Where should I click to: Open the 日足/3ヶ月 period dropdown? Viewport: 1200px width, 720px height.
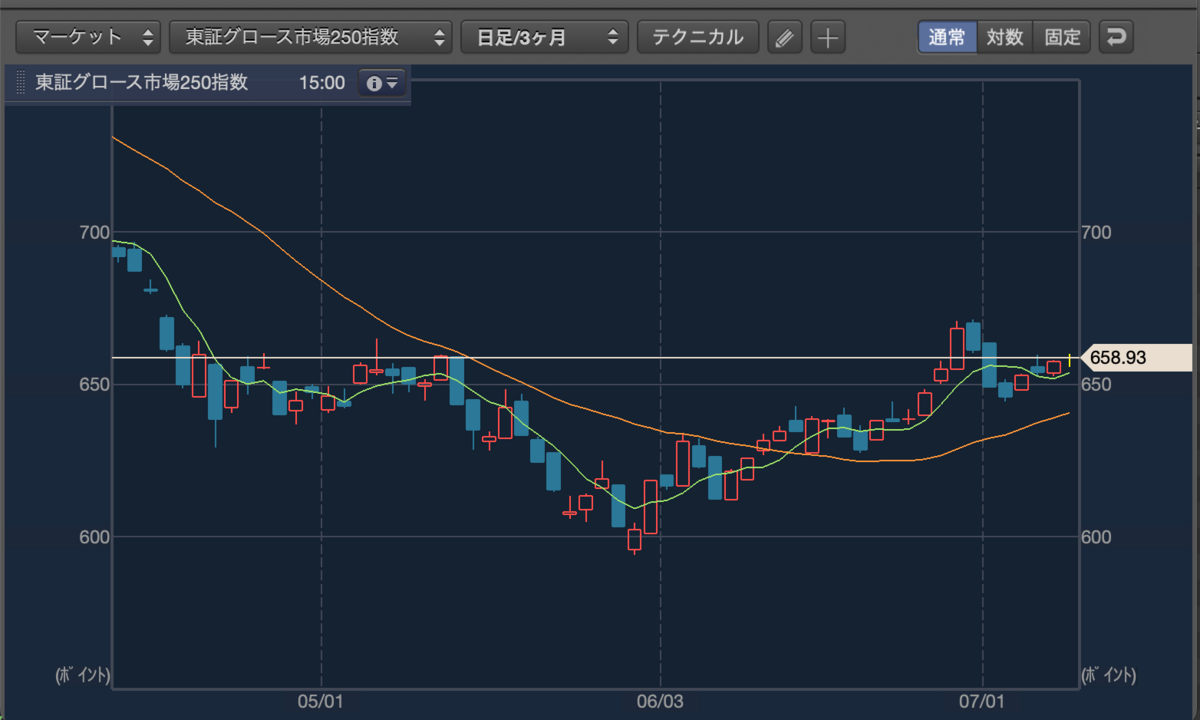click(x=544, y=38)
